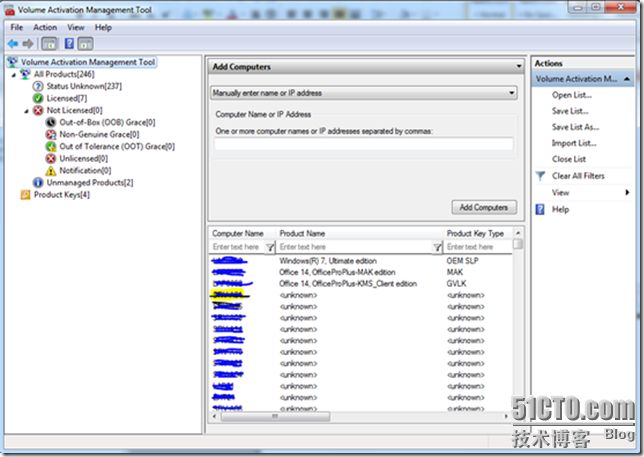
Task: Click the Non-Genuine Grace icon
Action: pyautogui.click(x=51, y=134)
